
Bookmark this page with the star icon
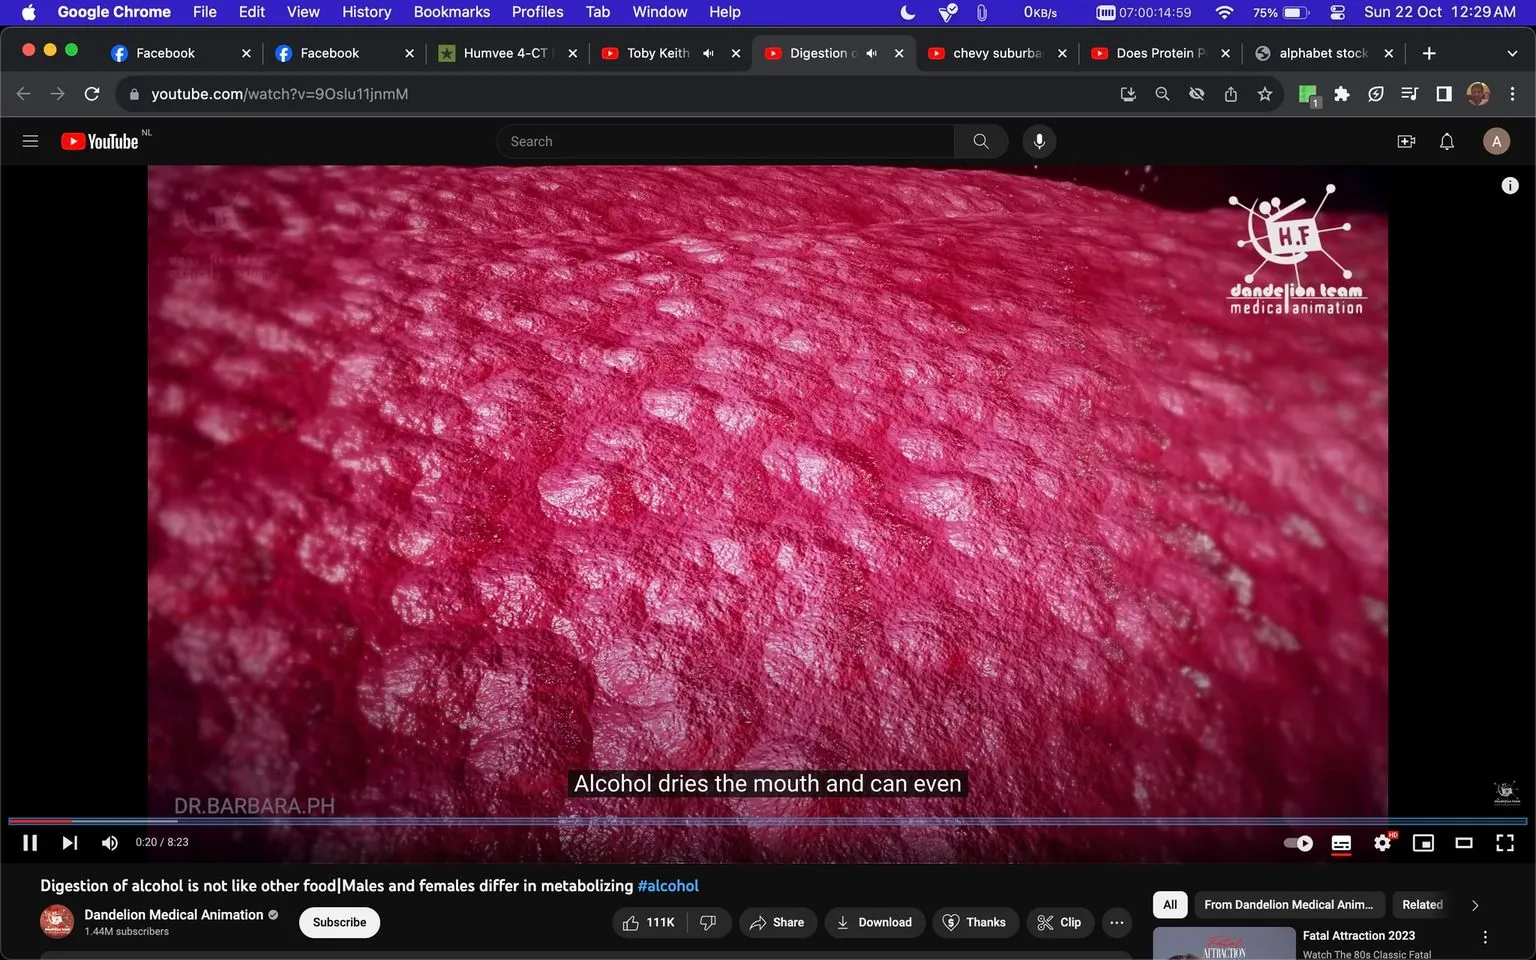(1264, 93)
